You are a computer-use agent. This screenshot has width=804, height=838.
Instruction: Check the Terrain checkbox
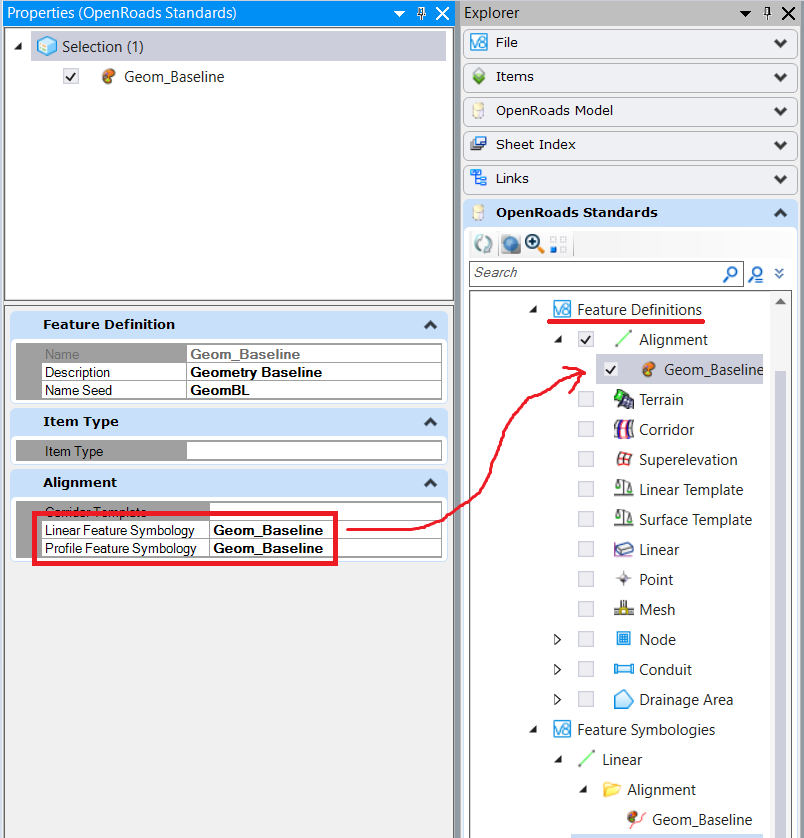(586, 399)
